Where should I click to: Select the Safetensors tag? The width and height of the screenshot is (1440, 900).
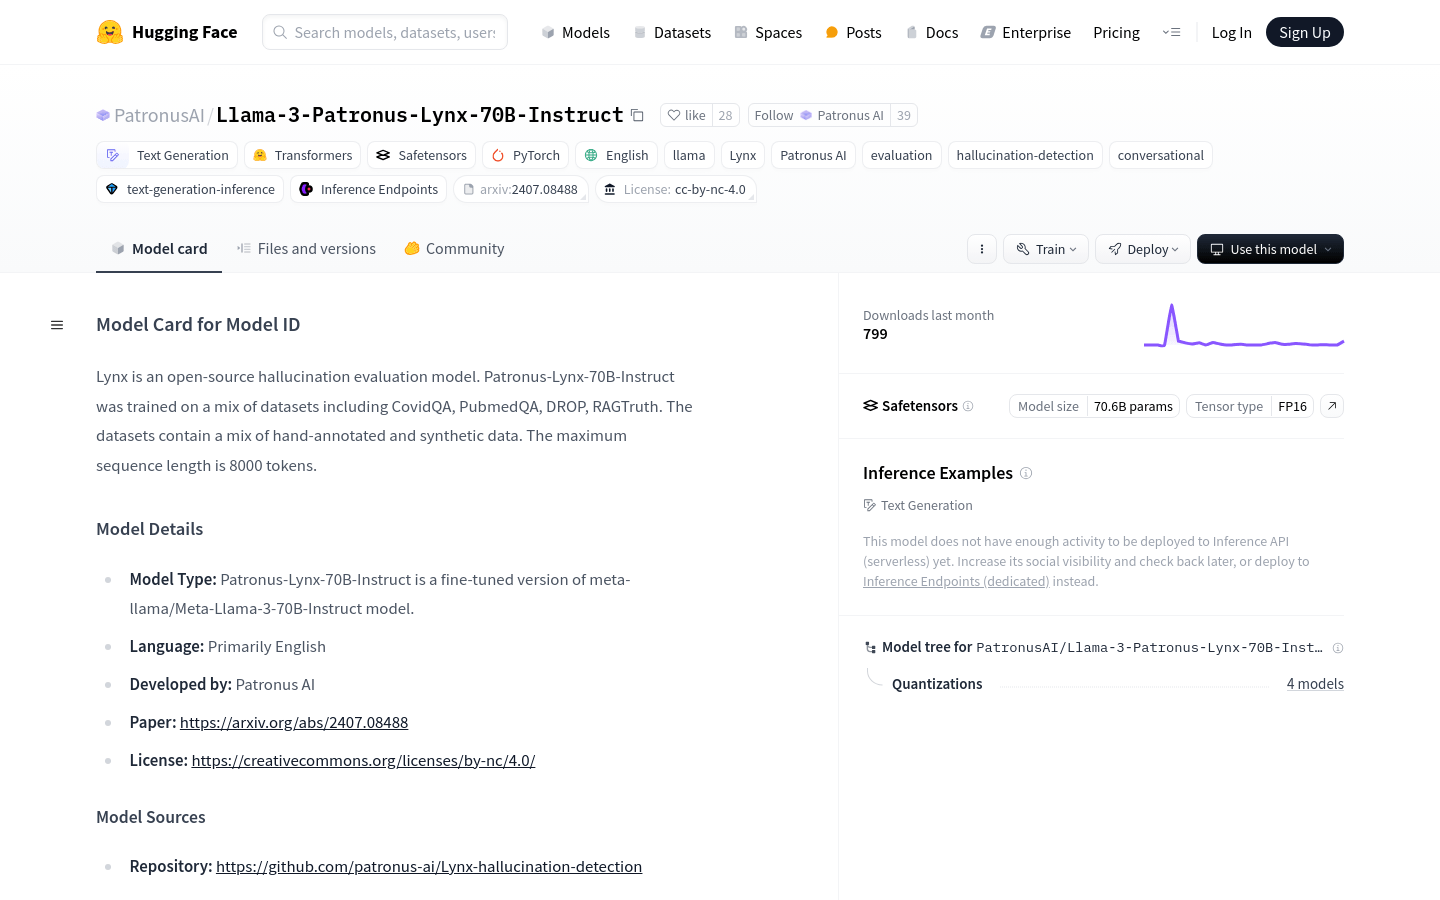[x=421, y=155]
